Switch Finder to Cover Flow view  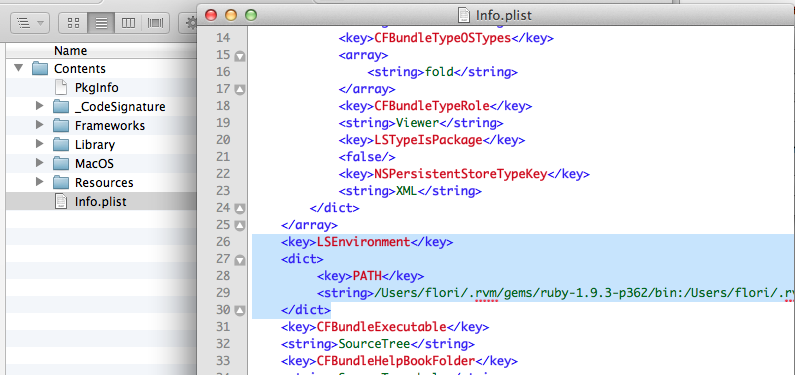[x=155, y=23]
